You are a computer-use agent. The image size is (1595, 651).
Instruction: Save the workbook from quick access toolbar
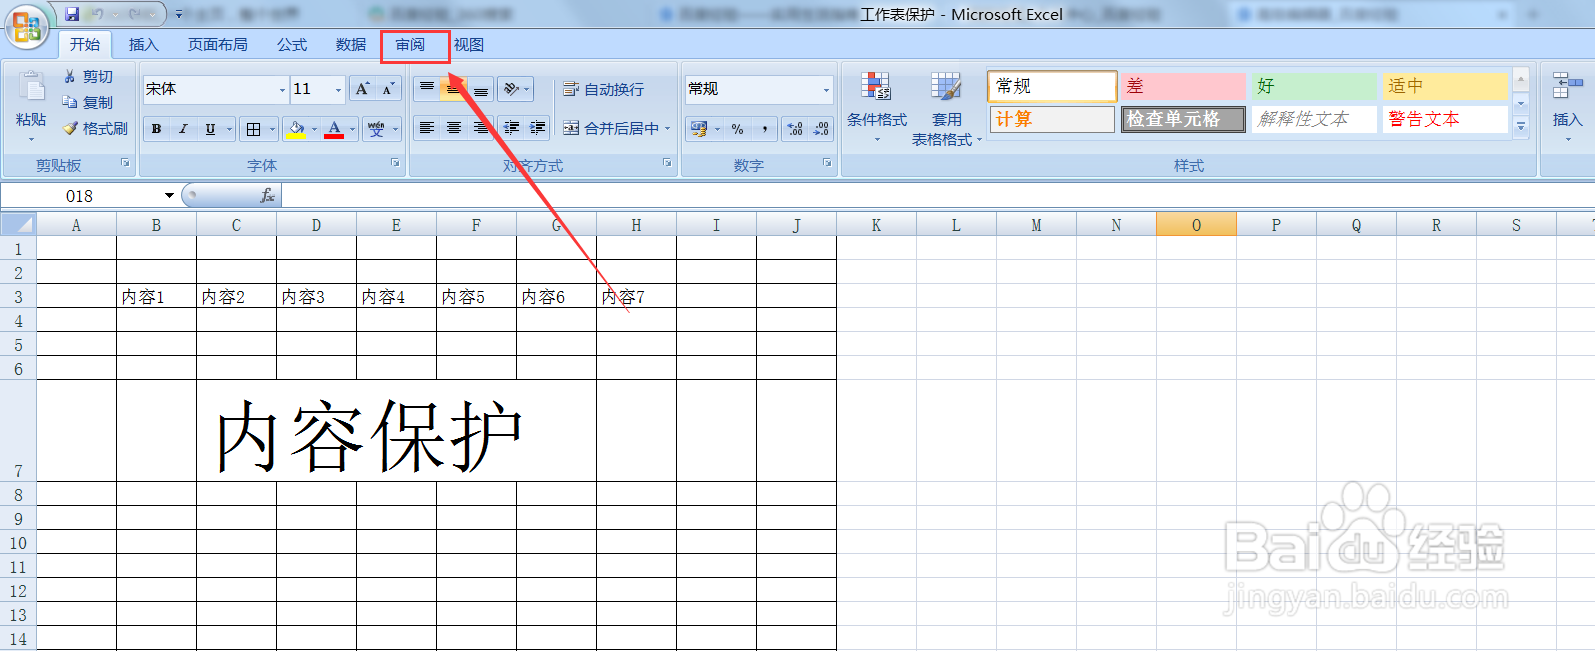(72, 14)
